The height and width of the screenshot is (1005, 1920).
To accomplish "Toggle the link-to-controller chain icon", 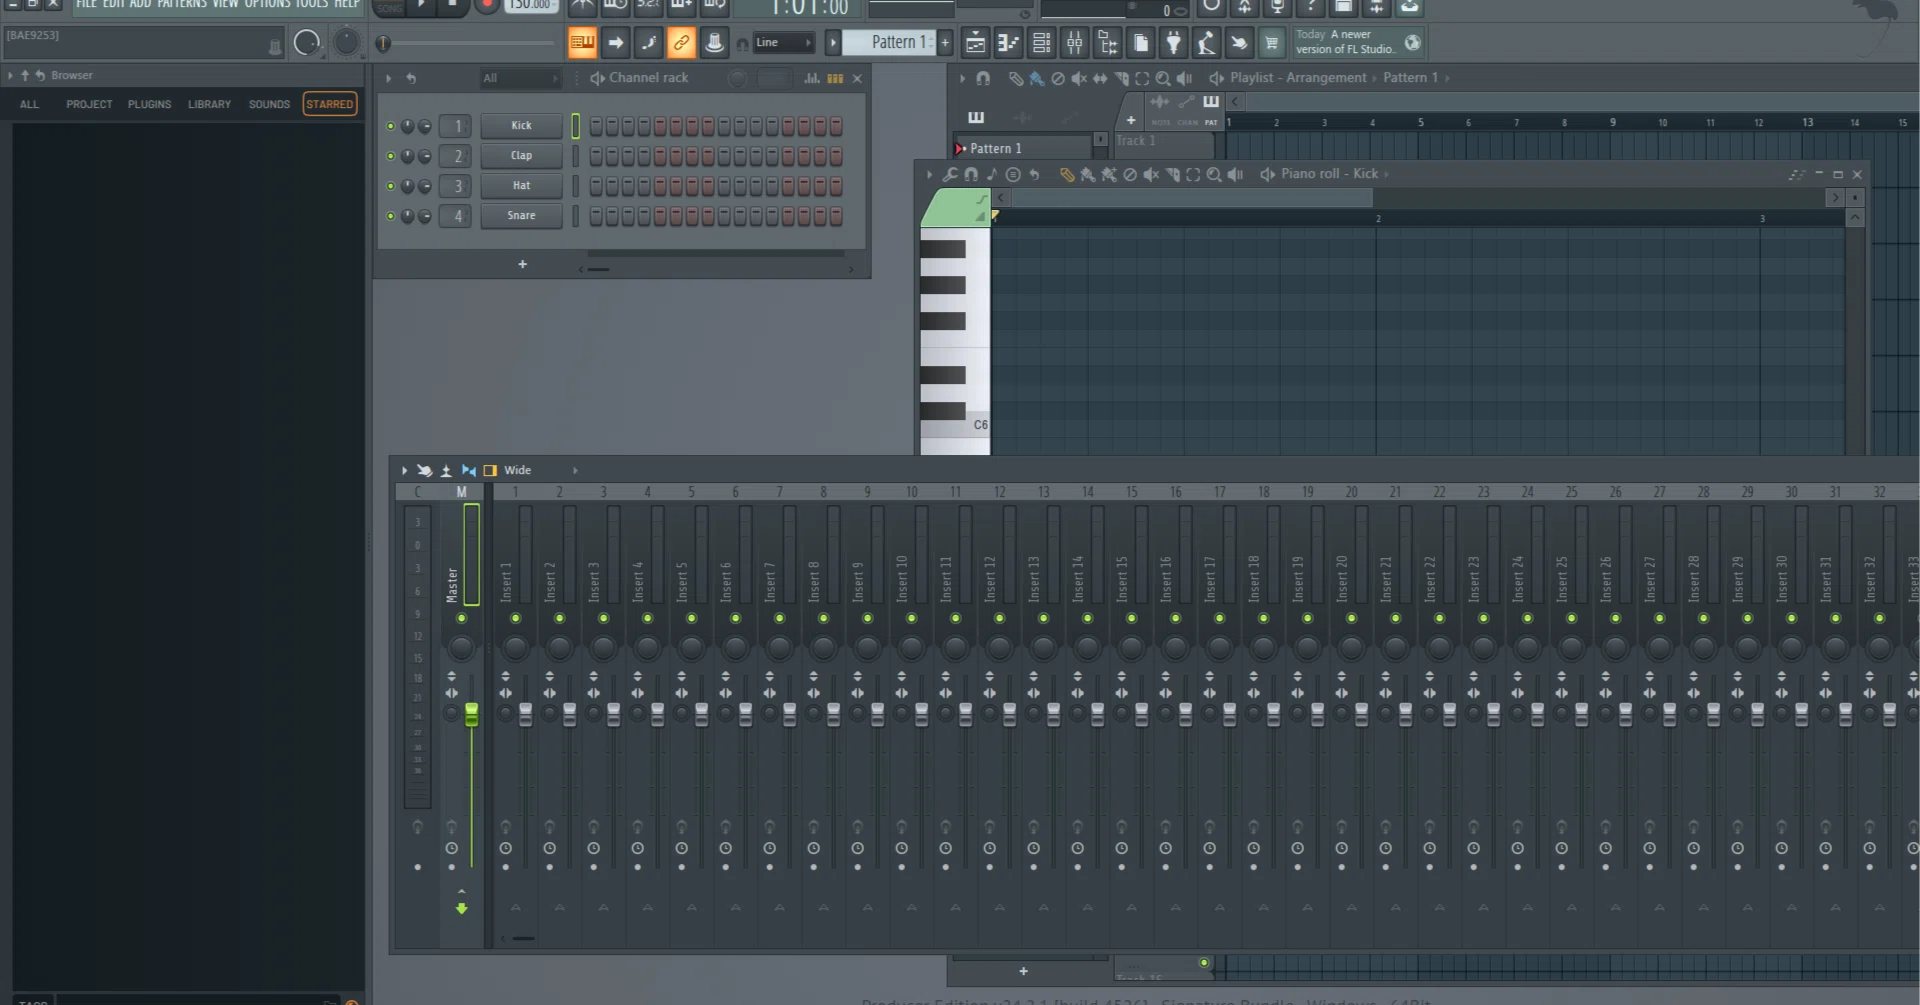I will coord(681,43).
